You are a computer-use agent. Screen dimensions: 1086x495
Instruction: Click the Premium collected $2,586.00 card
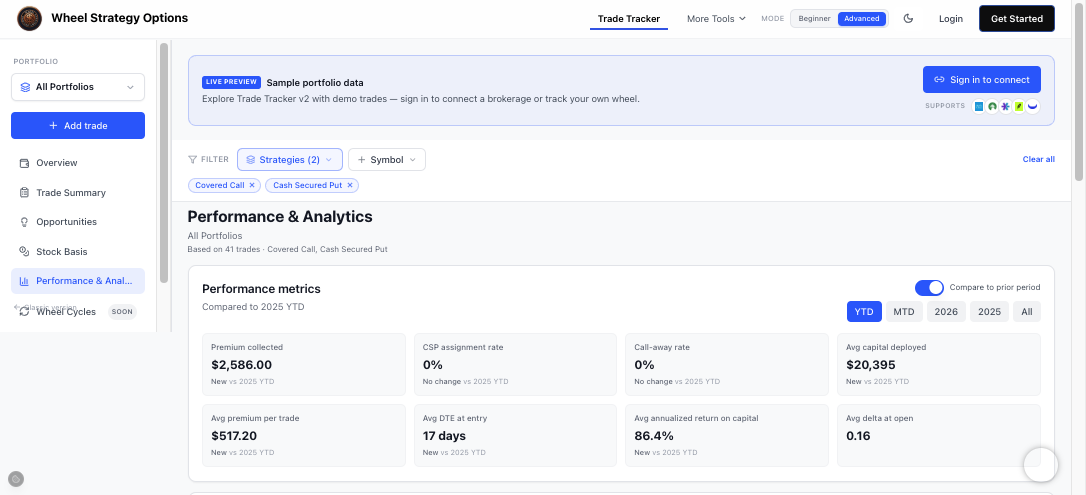(x=303, y=365)
